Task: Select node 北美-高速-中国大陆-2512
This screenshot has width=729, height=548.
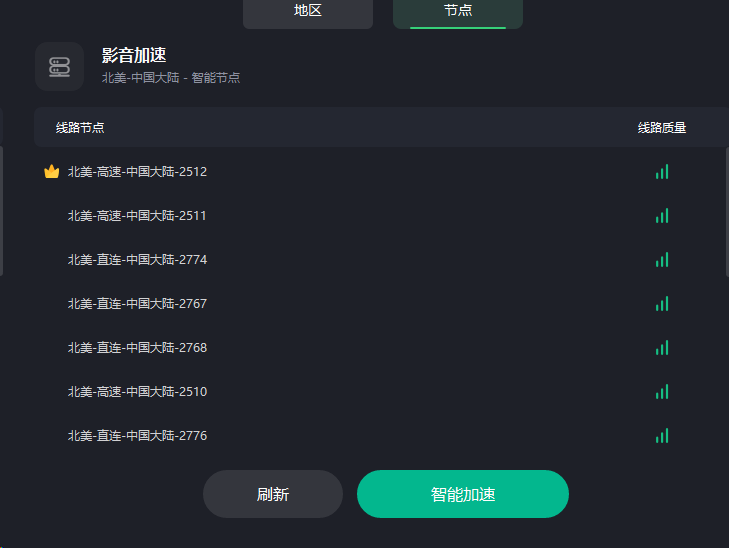Action: coord(379,172)
